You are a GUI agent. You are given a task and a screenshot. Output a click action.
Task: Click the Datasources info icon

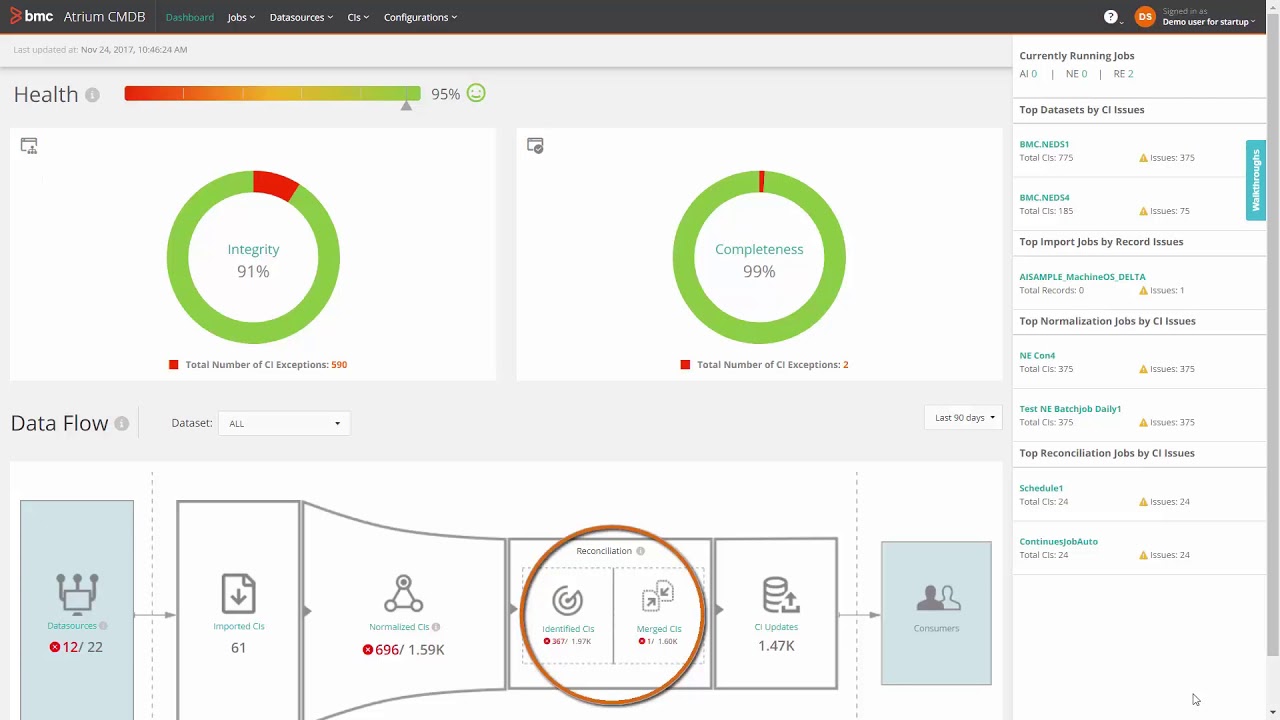point(103,626)
